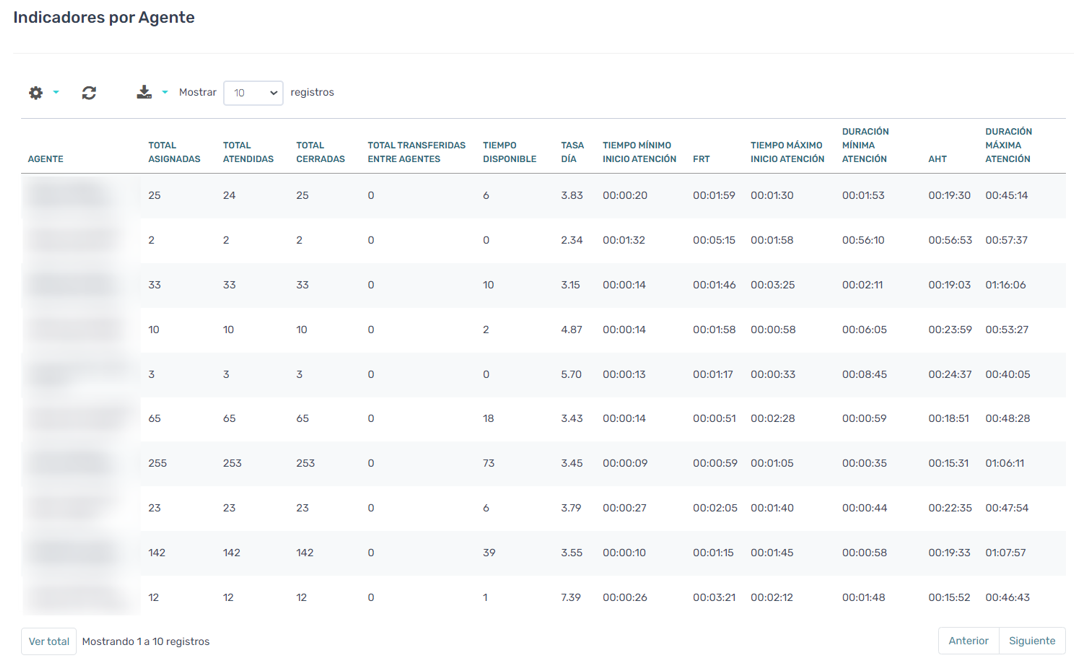Click the total atendidas value 24

[229, 195]
